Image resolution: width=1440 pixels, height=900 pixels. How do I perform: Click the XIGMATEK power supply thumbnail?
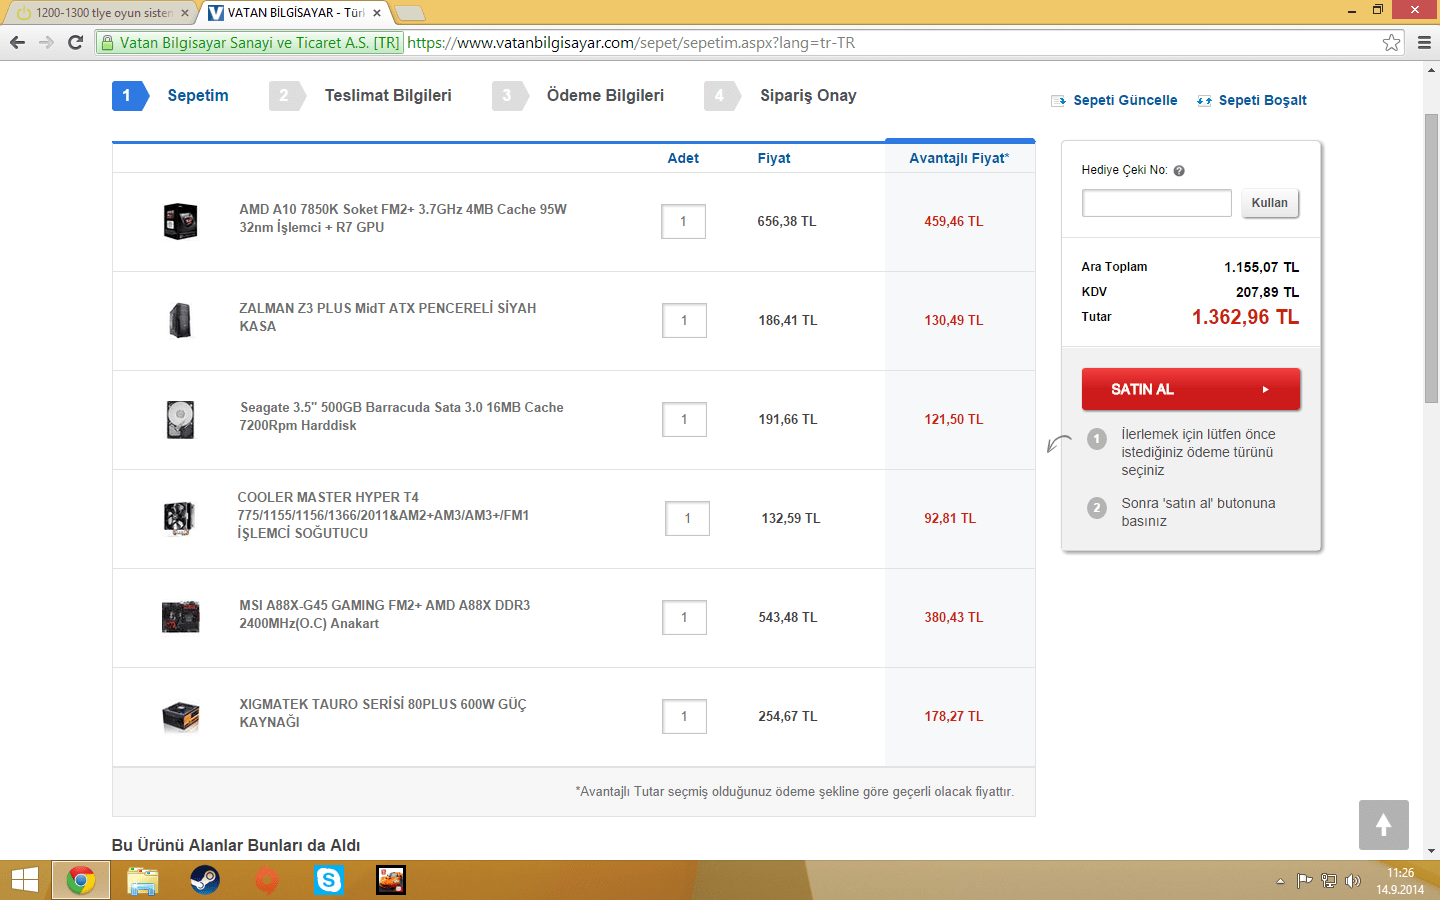pyautogui.click(x=181, y=716)
